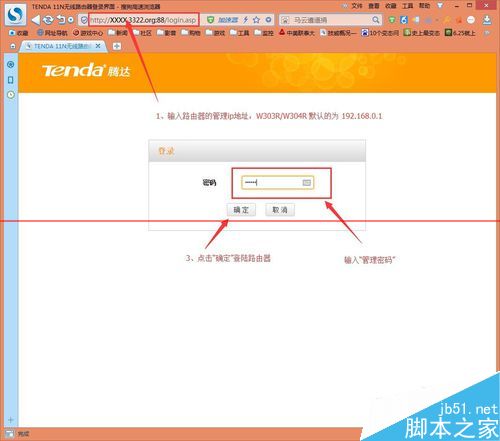Click the search box input field

tap(330, 20)
